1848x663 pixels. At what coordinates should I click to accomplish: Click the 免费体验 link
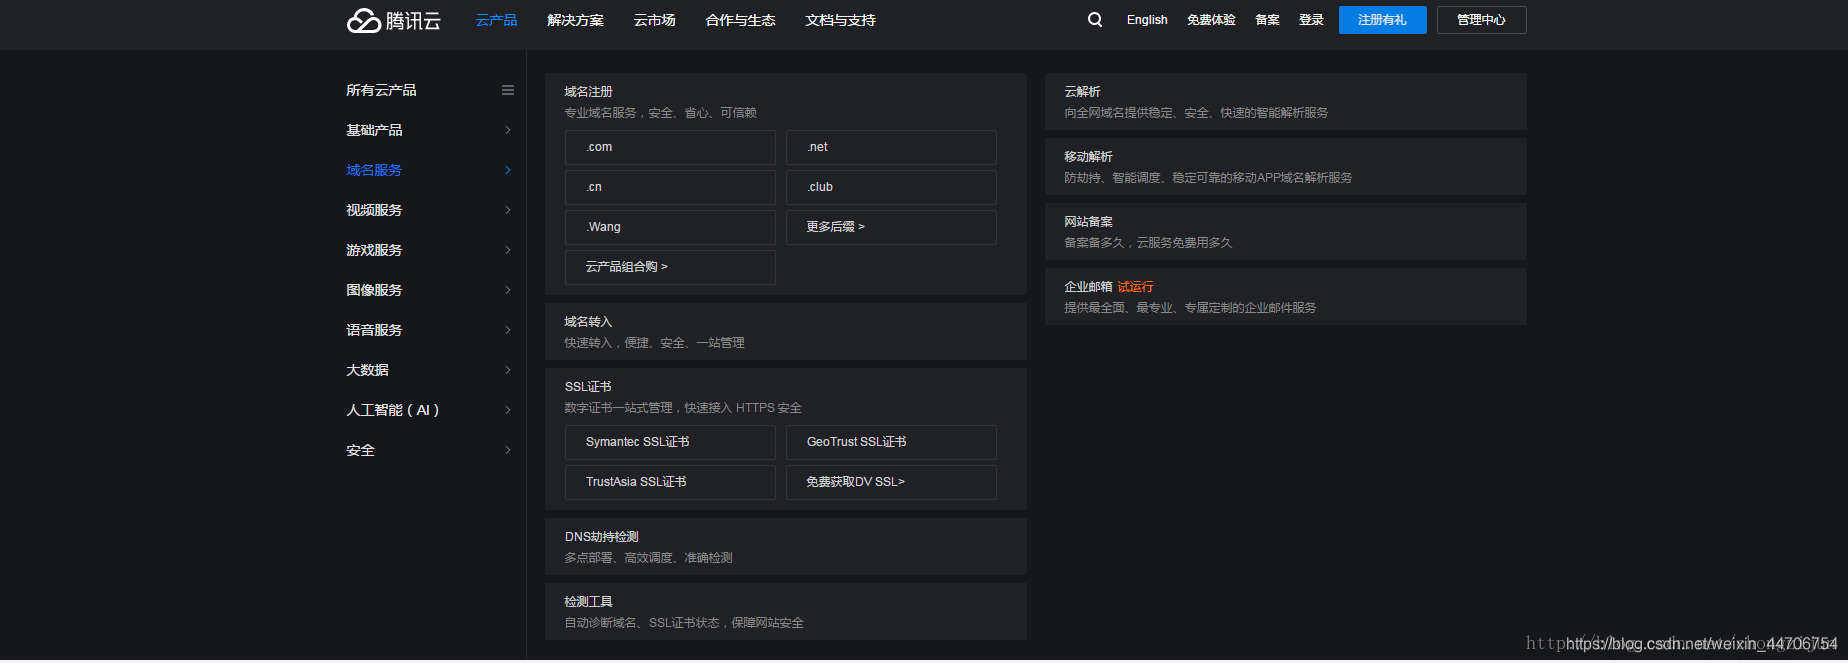tap(1211, 20)
